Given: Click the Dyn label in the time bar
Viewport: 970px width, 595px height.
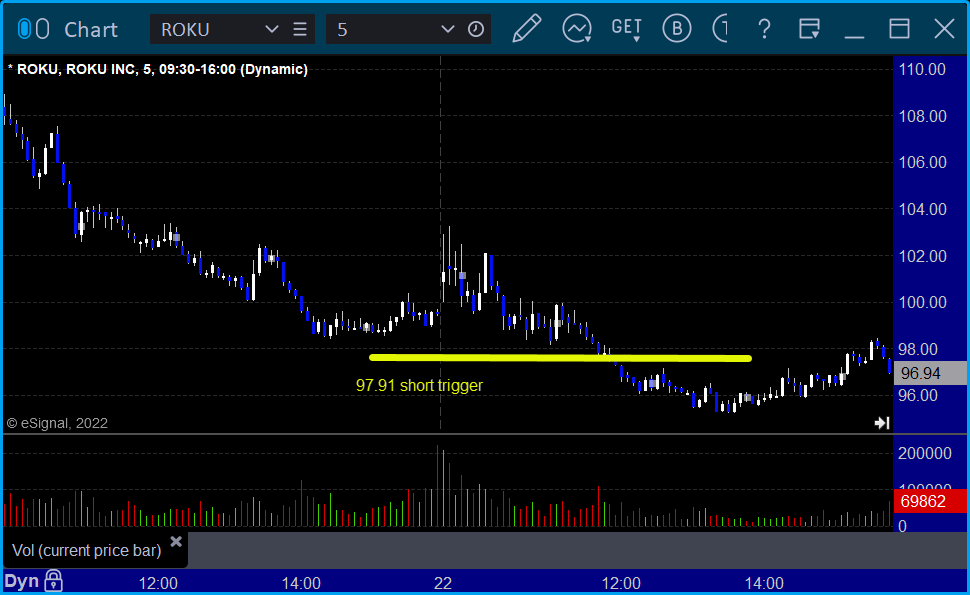Looking at the screenshot, I should (22, 581).
